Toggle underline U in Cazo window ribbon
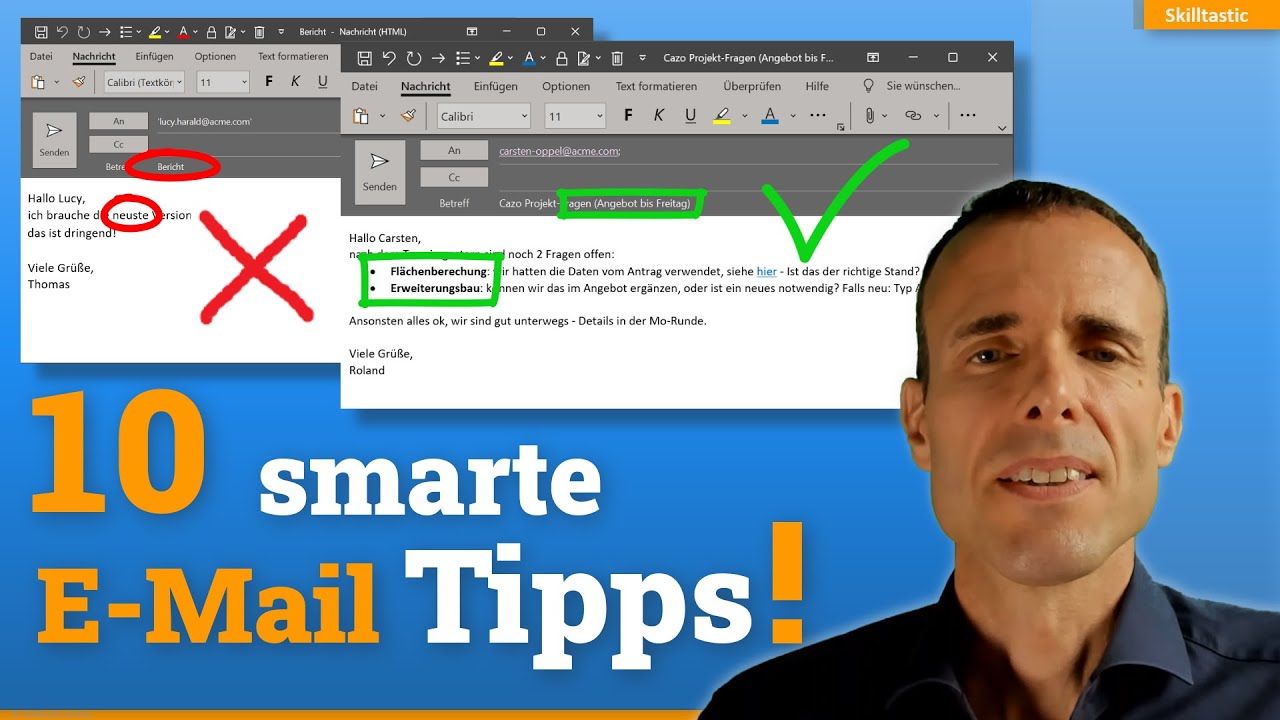Viewport: 1280px width, 720px height. (690, 116)
